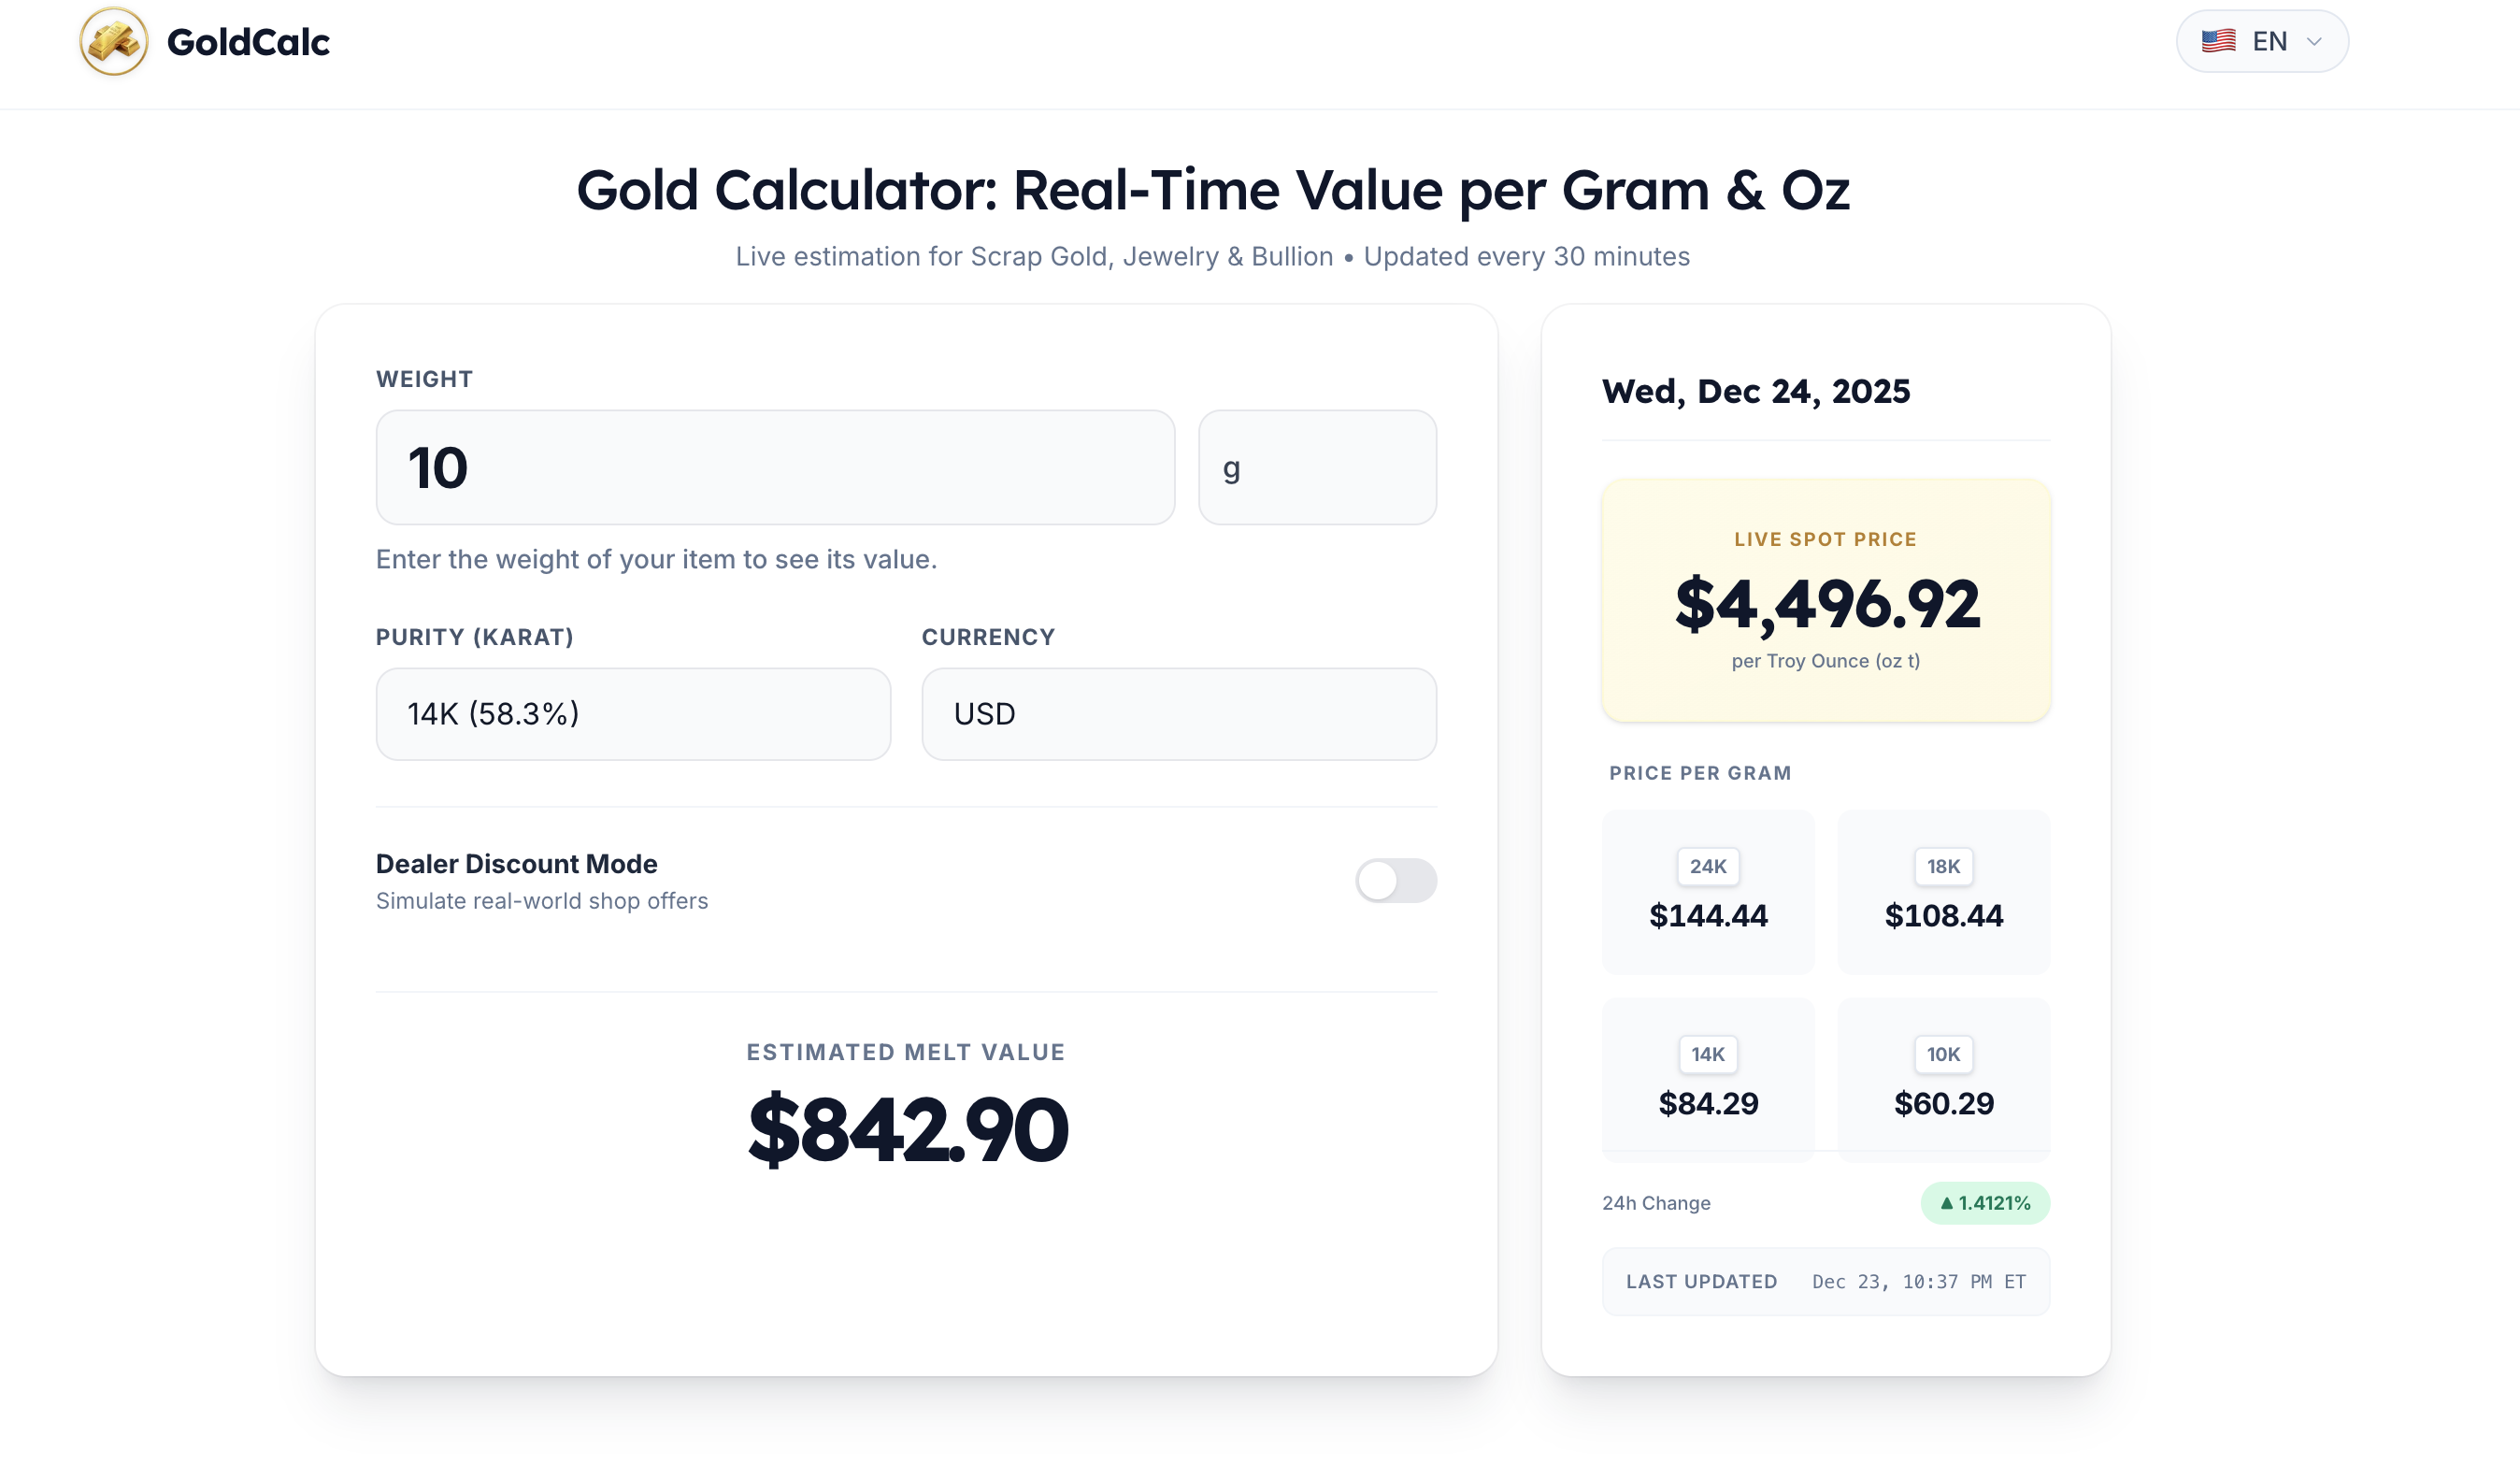The height and width of the screenshot is (1464, 2520).
Task: Click the Price Per Gram section label
Action: coord(1699,772)
